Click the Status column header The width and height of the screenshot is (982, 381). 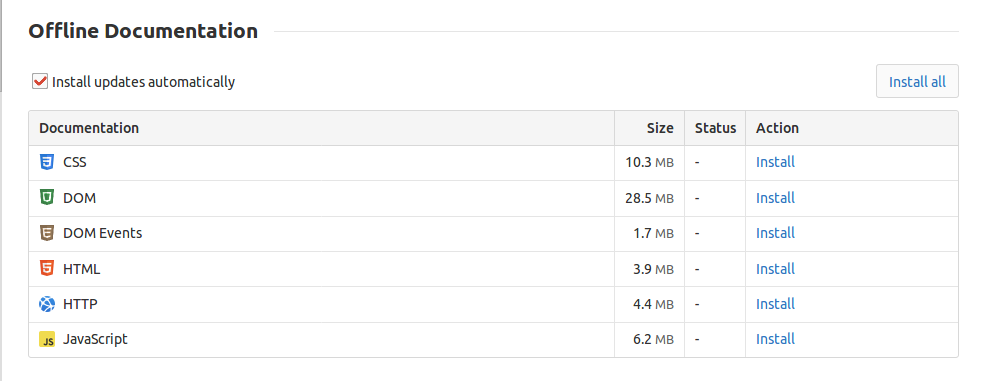[715, 128]
